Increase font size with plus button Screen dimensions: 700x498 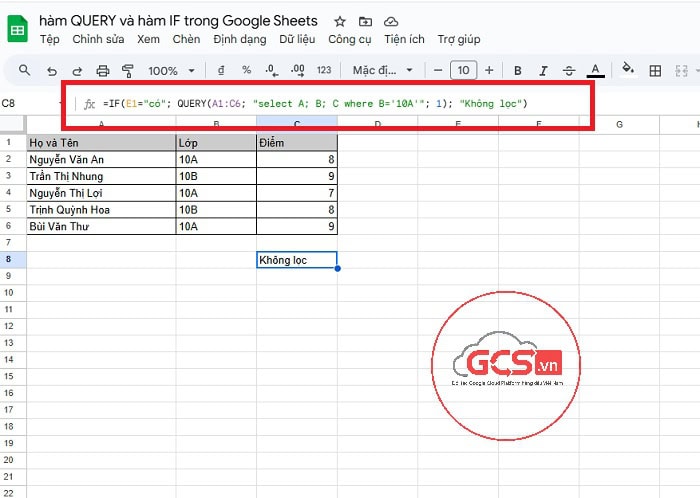pyautogui.click(x=489, y=71)
